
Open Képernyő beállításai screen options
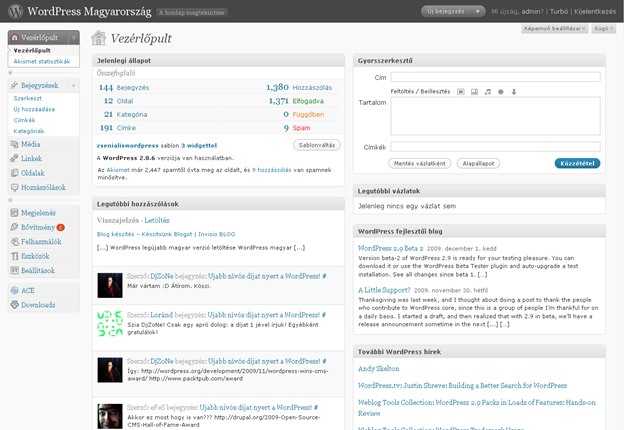pos(554,29)
